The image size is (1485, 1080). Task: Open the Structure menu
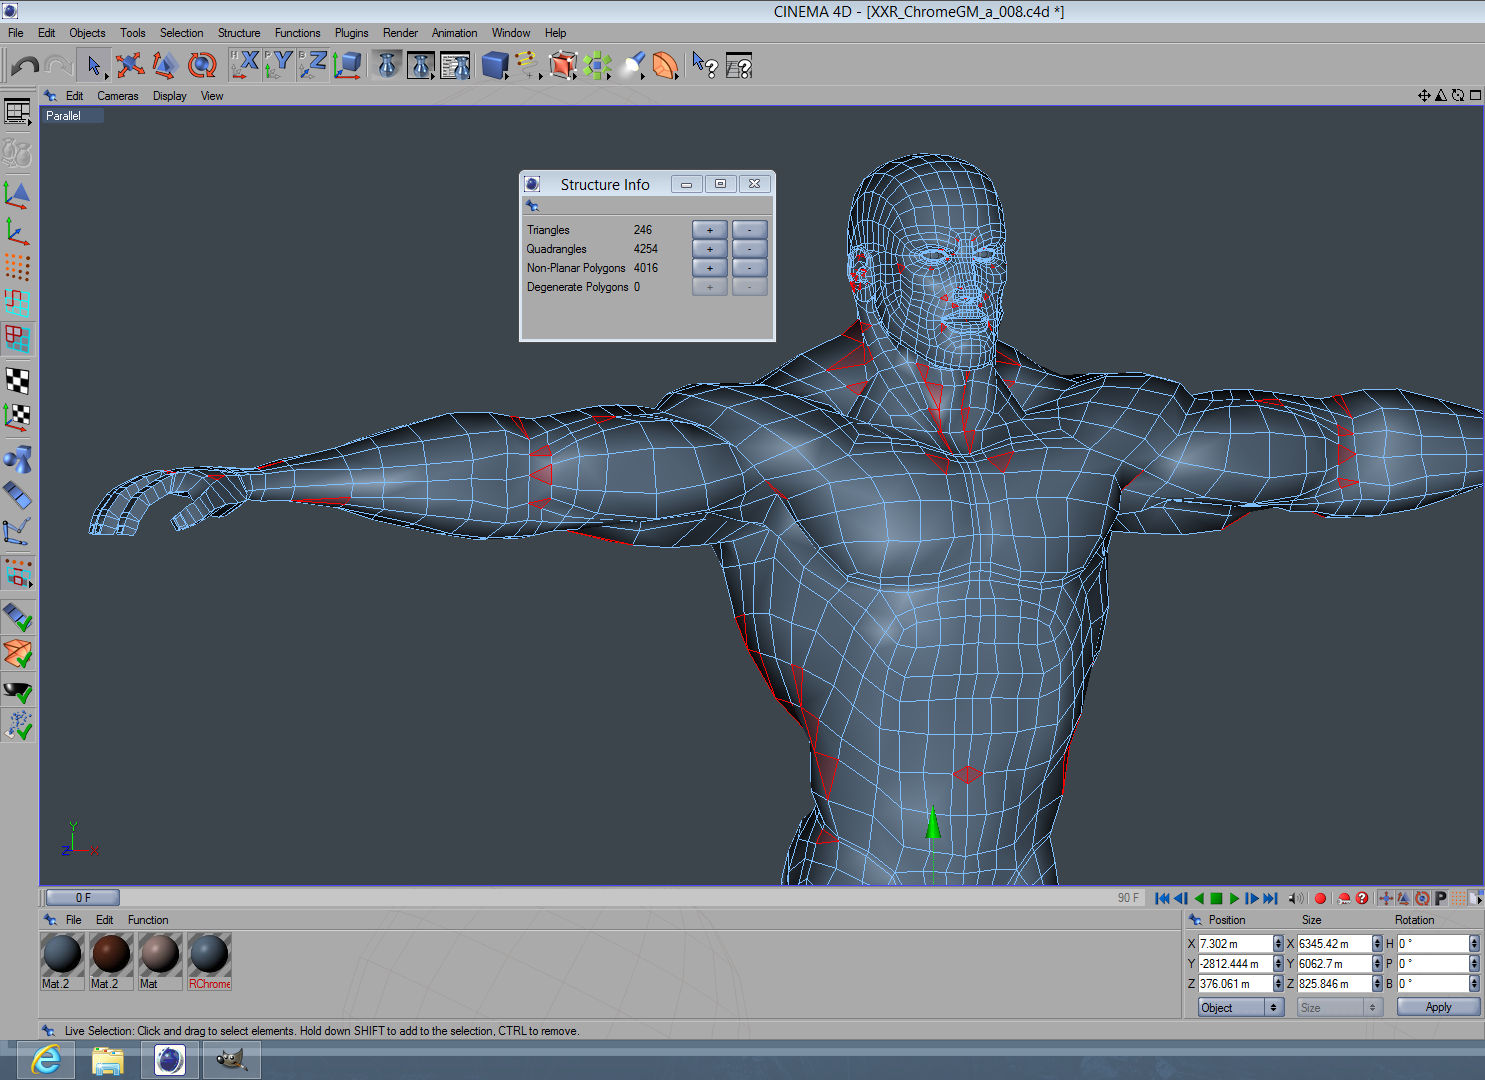coord(239,33)
